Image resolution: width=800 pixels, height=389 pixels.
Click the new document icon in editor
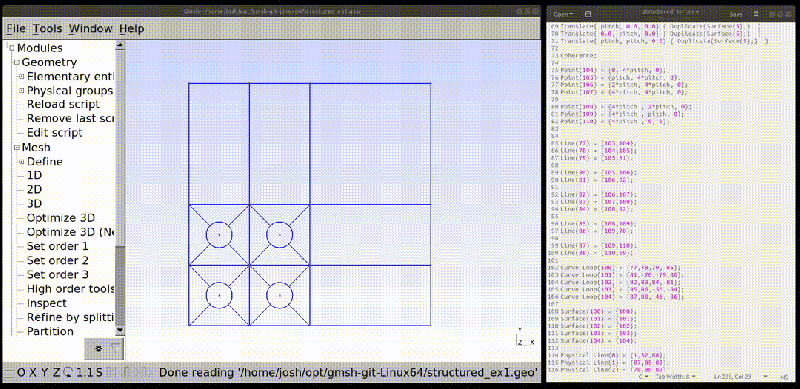point(588,15)
